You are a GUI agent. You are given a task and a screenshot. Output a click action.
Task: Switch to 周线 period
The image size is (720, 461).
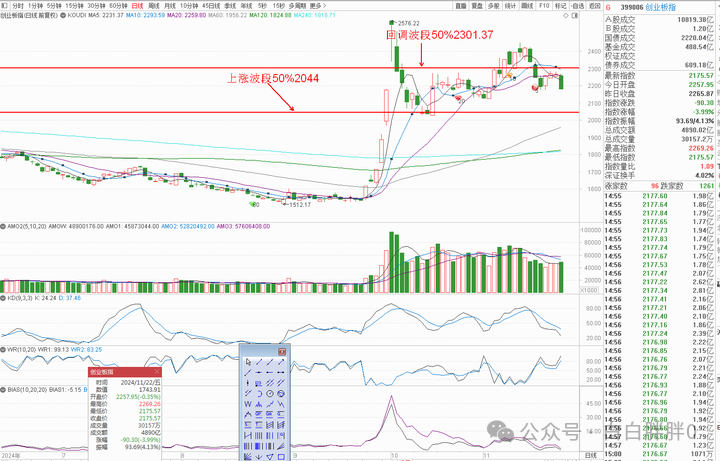point(154,6)
